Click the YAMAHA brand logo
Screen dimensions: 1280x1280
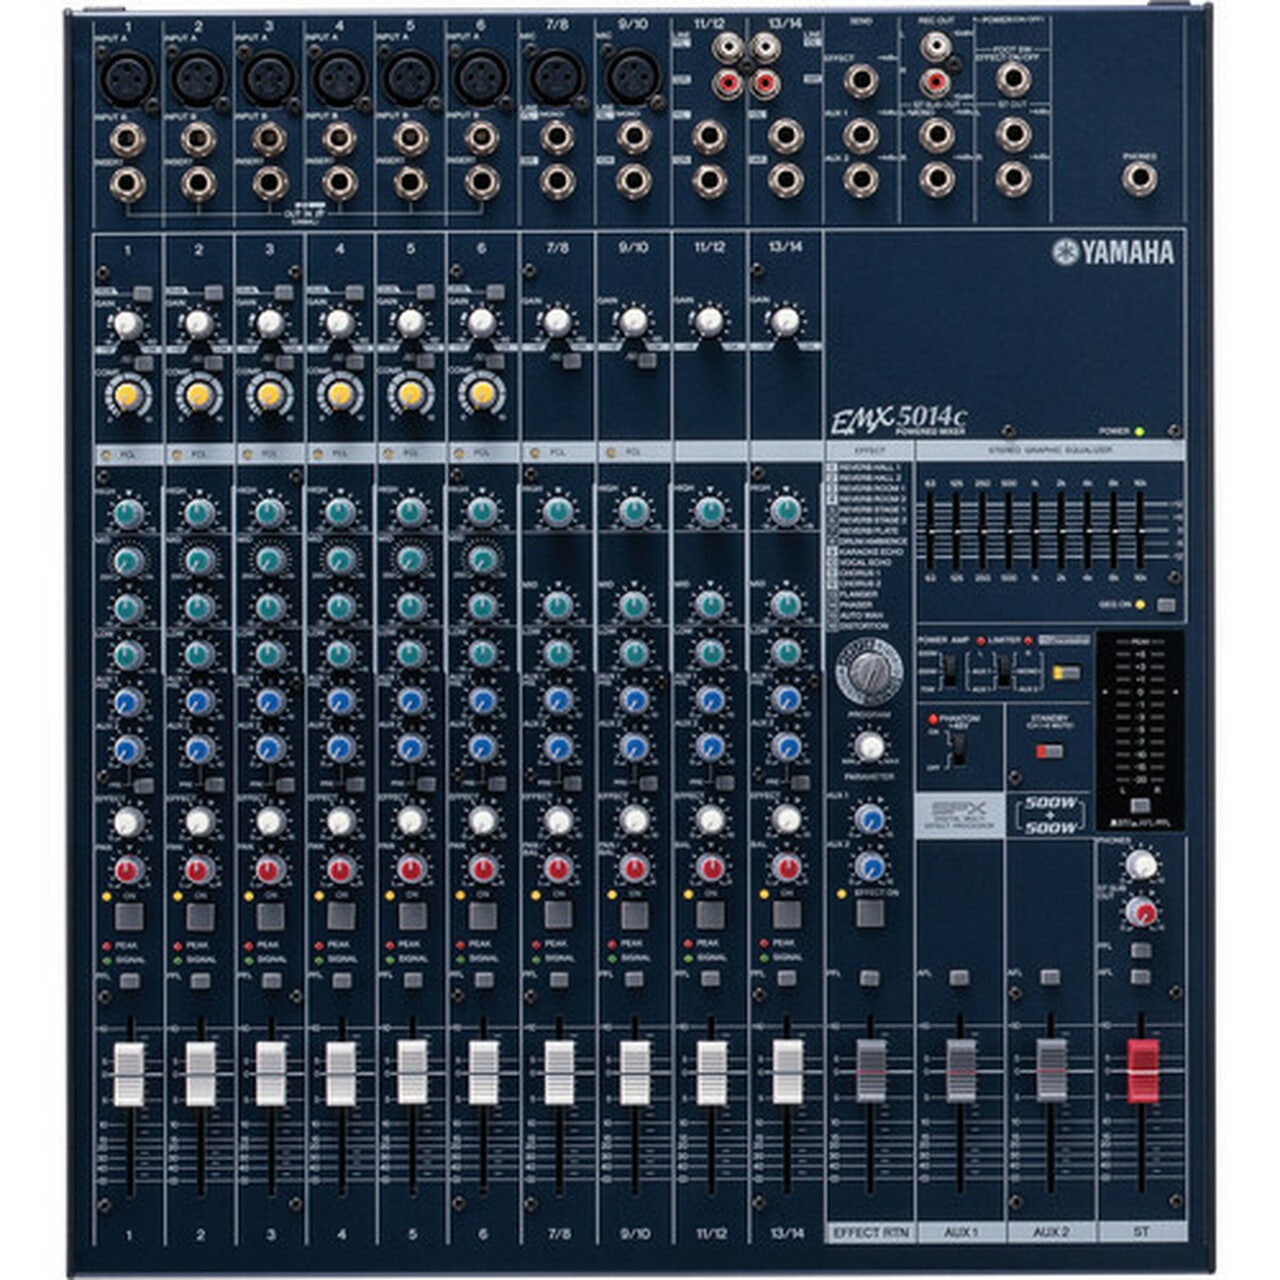pos(1113,253)
